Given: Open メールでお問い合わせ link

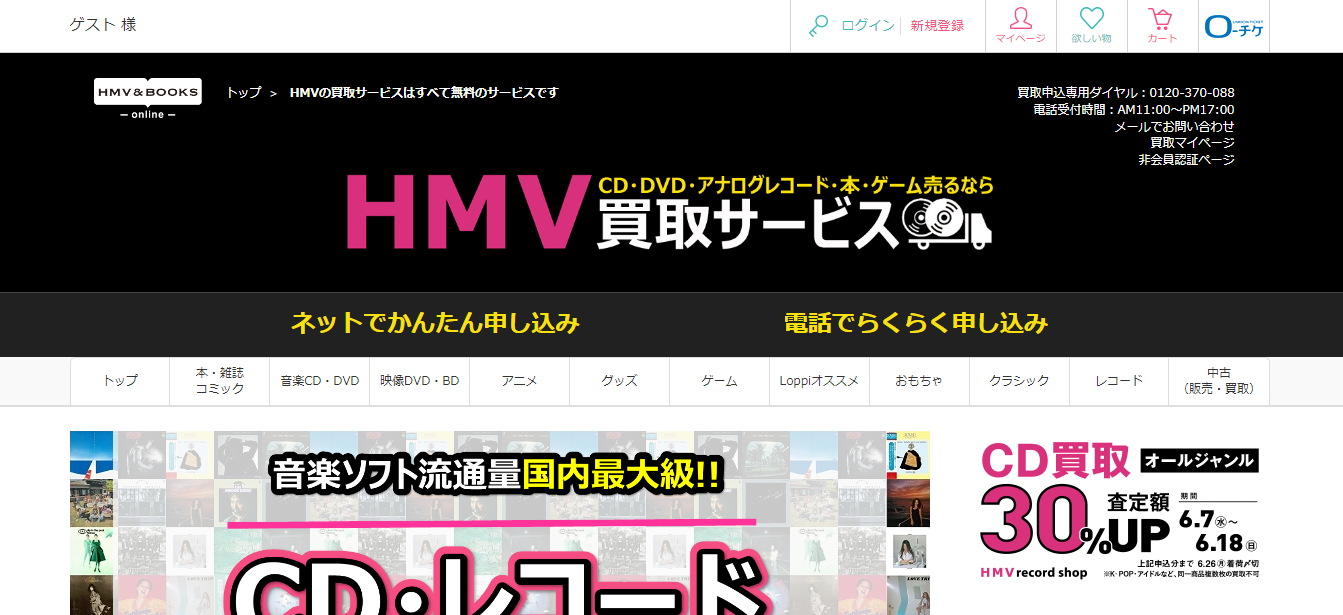Looking at the screenshot, I should click(x=1174, y=127).
